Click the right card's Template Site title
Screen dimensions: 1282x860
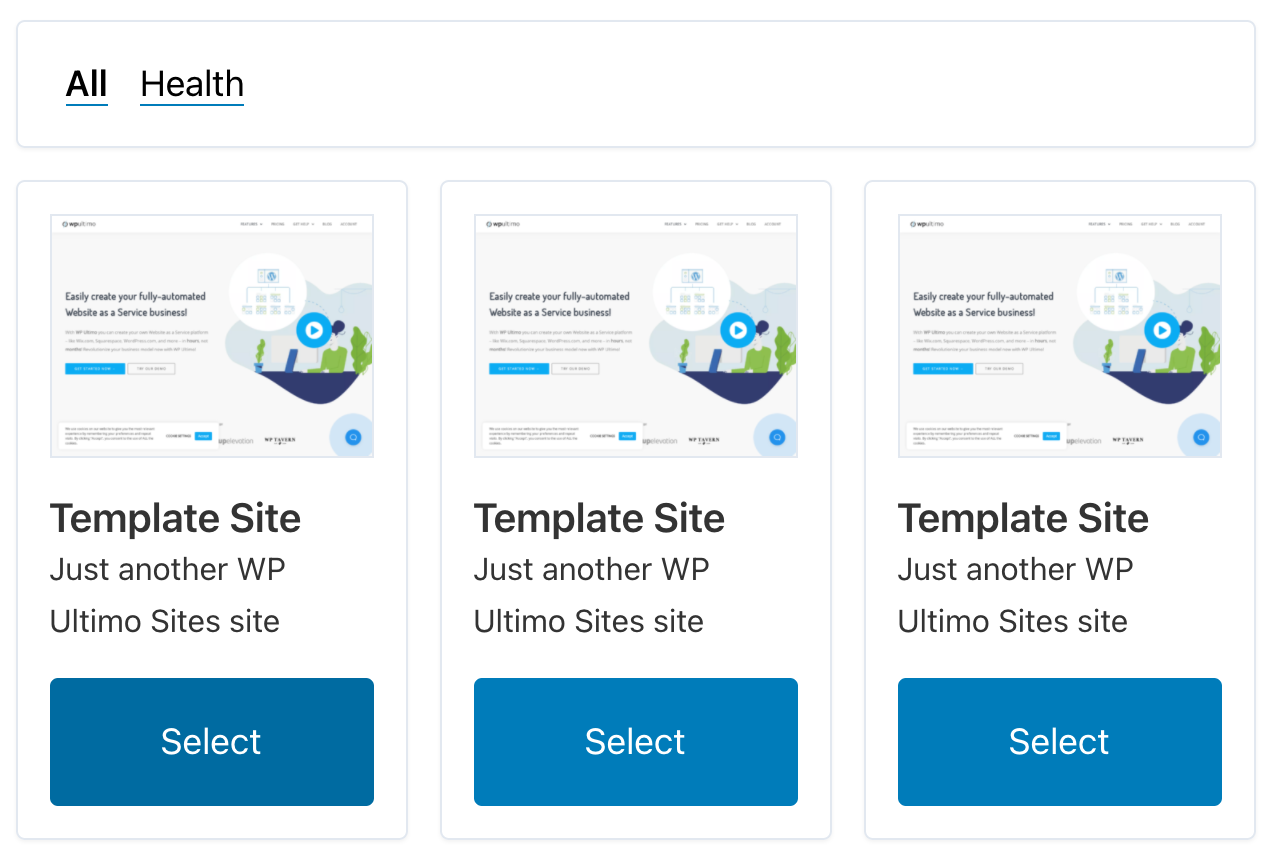pyautogui.click(x=1023, y=518)
